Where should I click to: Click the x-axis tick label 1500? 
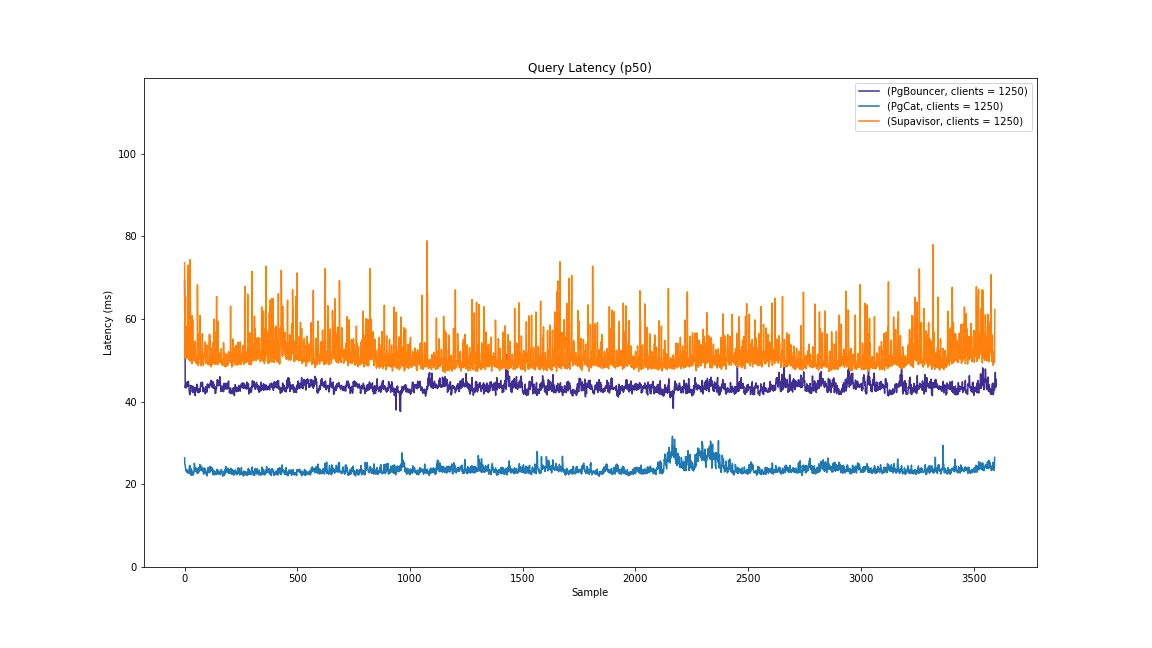coord(522,578)
